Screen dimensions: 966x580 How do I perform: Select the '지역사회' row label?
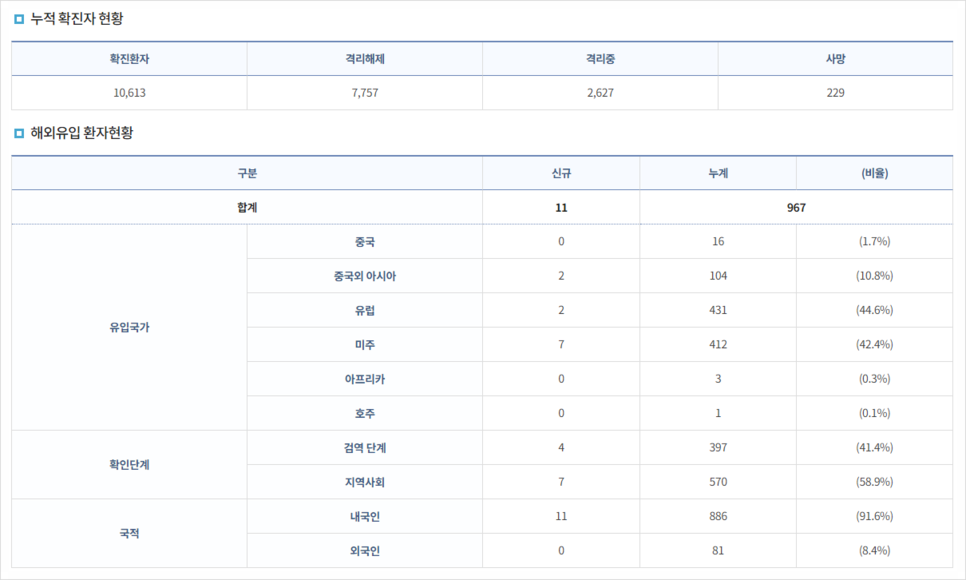(x=365, y=482)
